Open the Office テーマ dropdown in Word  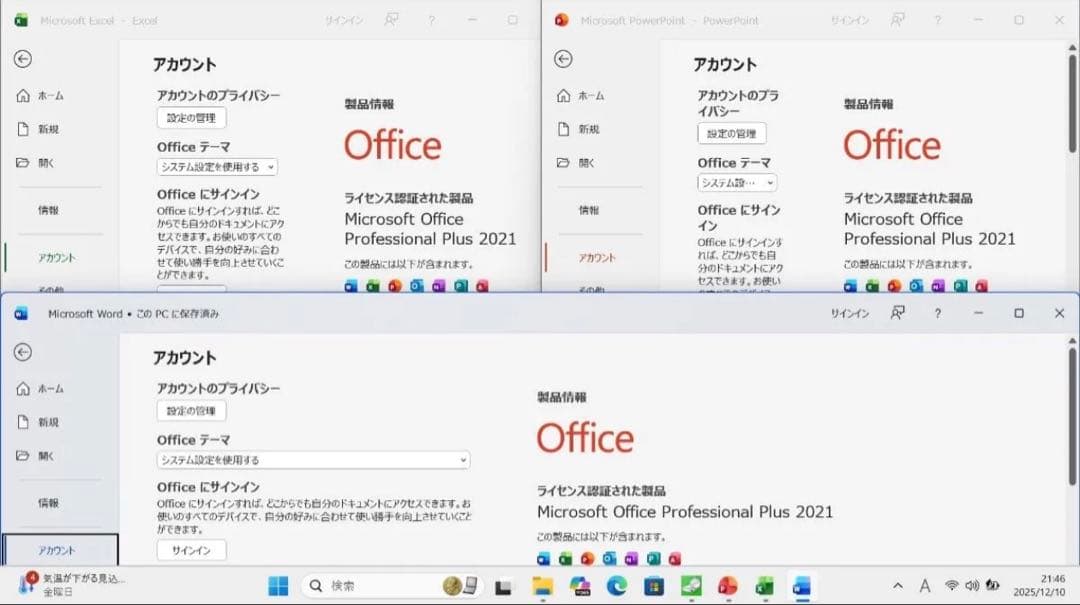coord(313,460)
